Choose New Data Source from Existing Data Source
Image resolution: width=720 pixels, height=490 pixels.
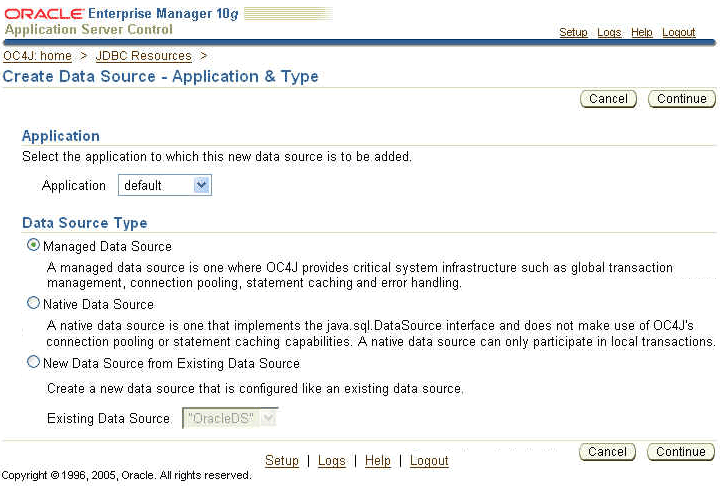click(x=33, y=362)
